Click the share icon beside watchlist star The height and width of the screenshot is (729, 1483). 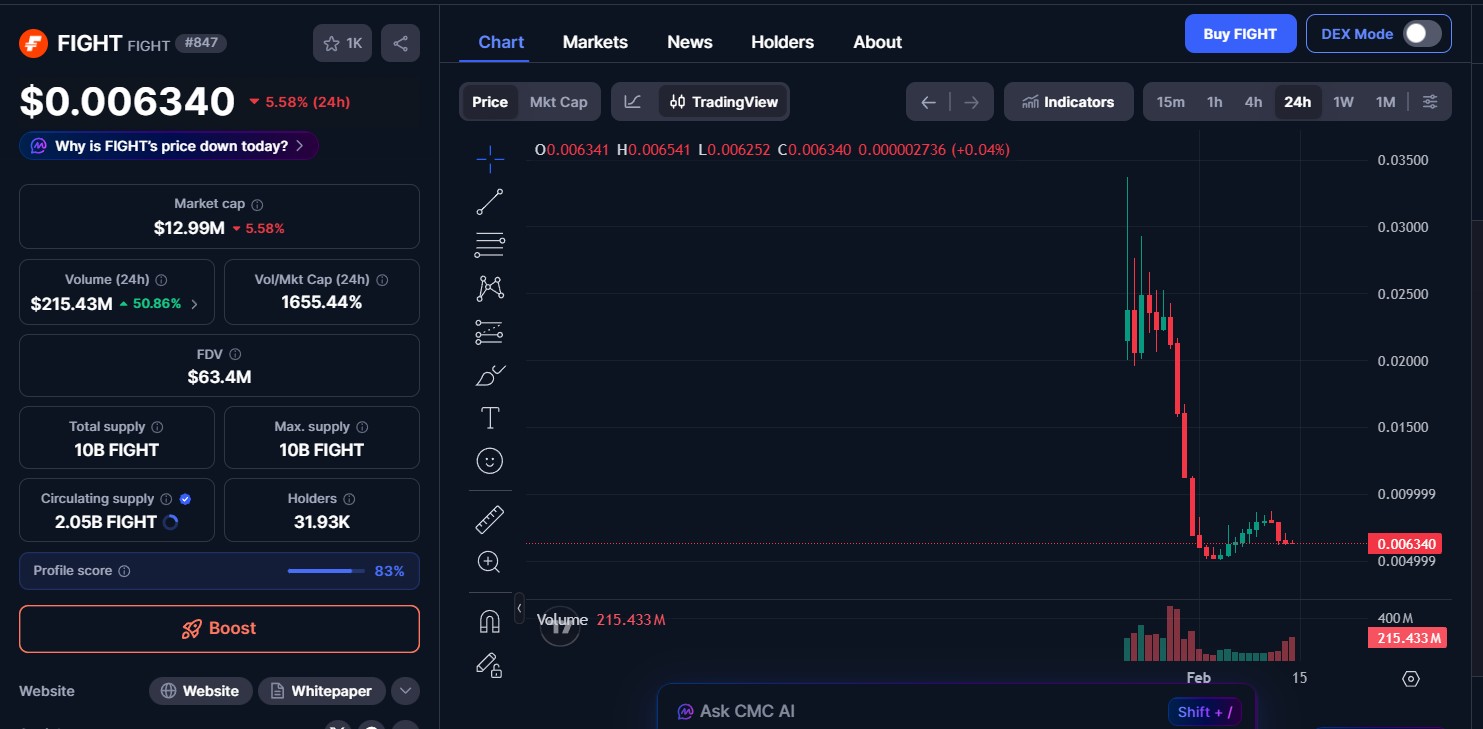(400, 43)
